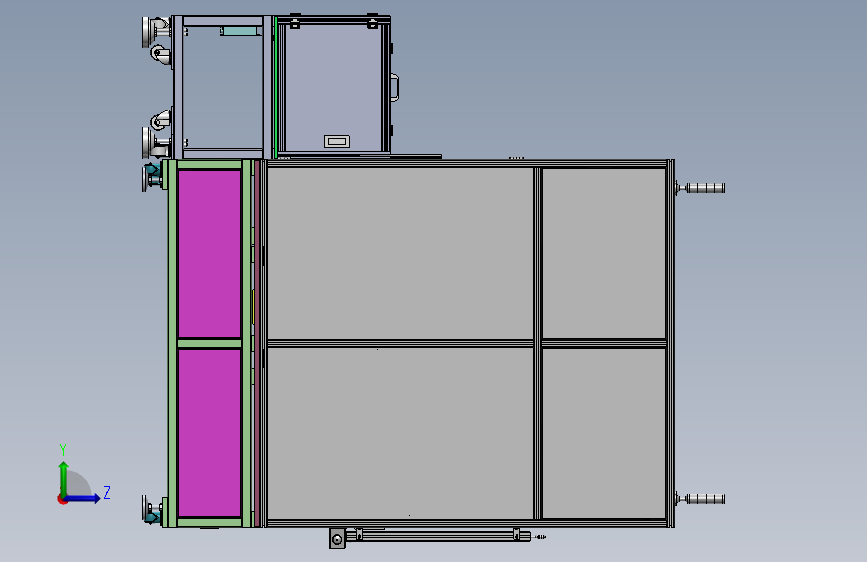Select the lower magenta panel
Image resolution: width=867 pixels, height=562 pixels.
point(209,433)
